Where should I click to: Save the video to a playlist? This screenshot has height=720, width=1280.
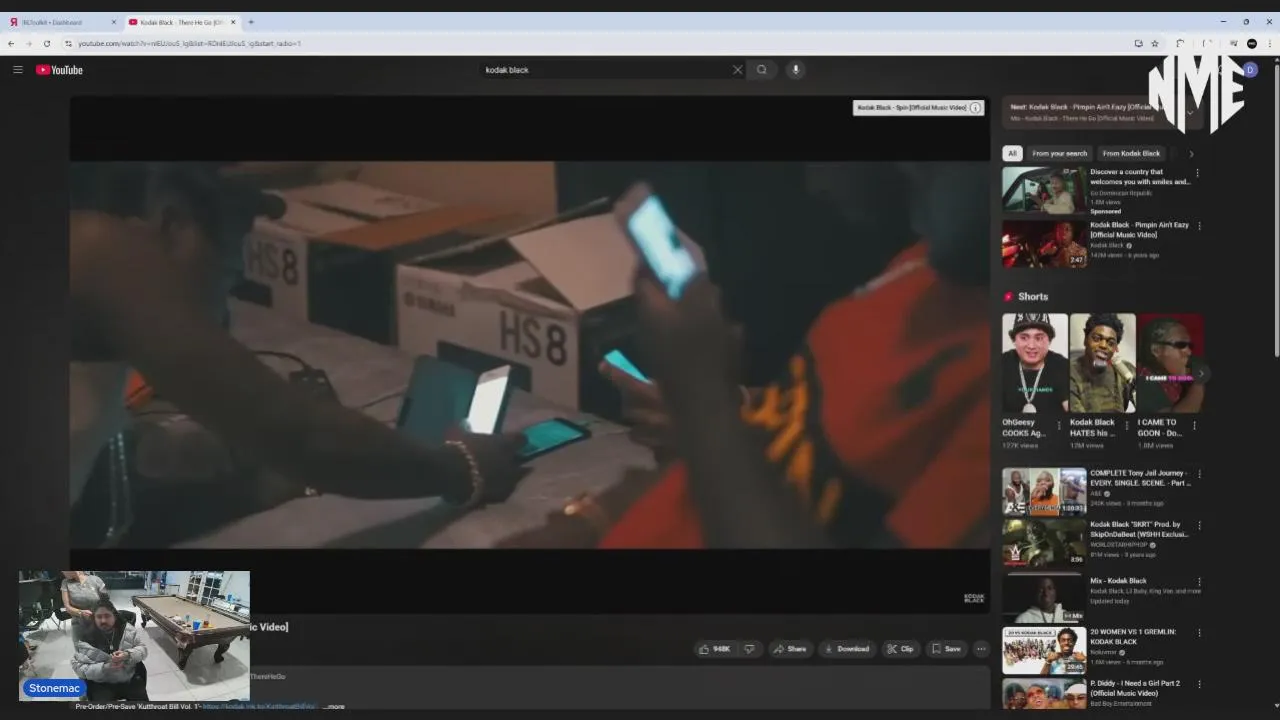(946, 649)
